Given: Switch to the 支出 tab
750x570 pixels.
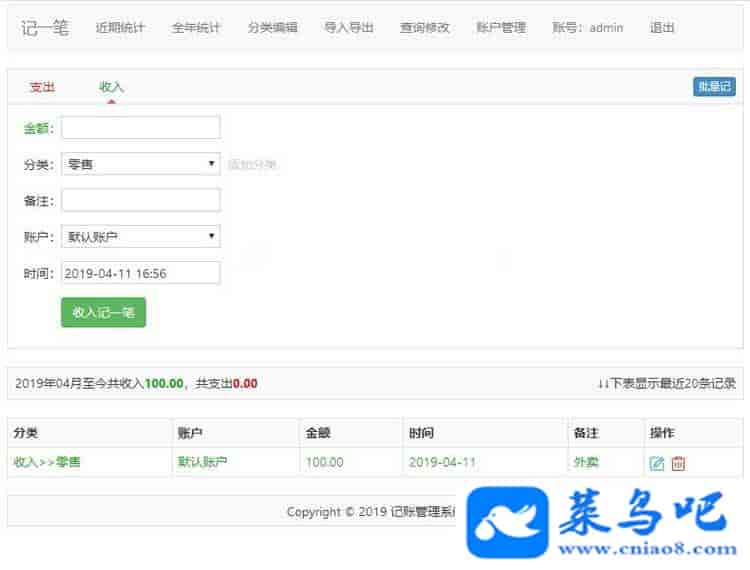Looking at the screenshot, I should point(42,87).
